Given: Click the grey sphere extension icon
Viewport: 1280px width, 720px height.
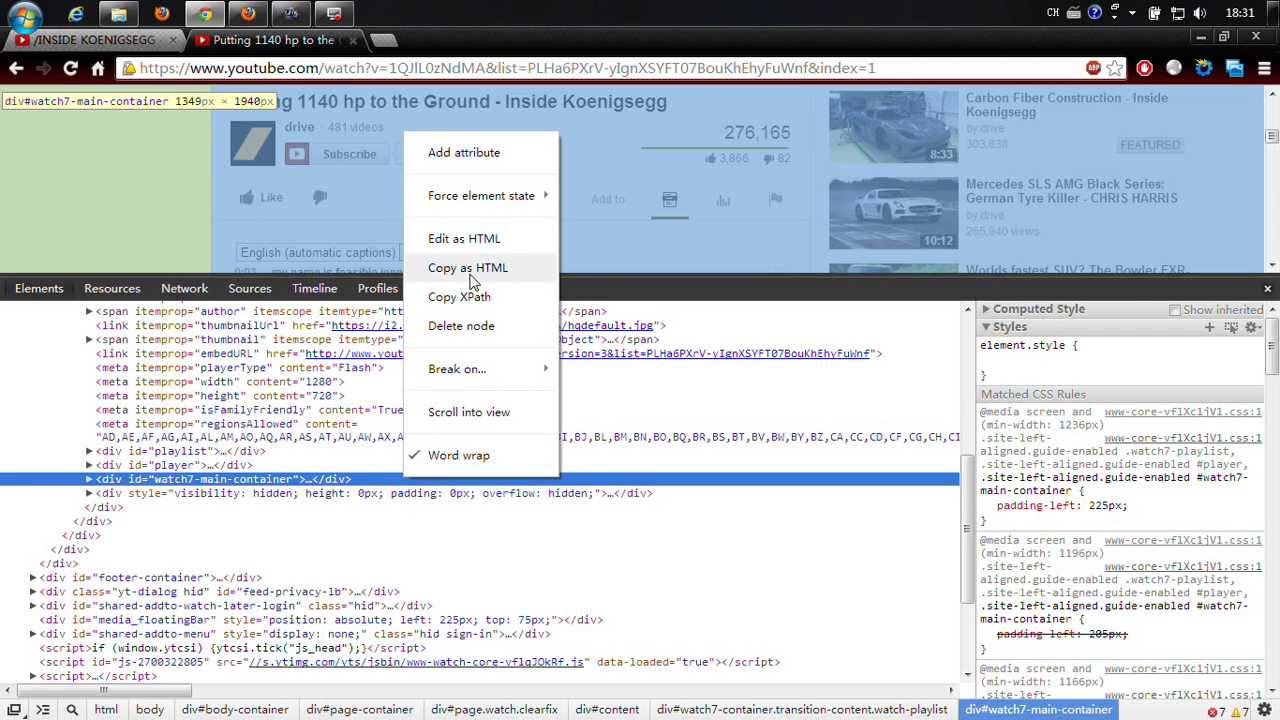Looking at the screenshot, I should [x=1174, y=68].
